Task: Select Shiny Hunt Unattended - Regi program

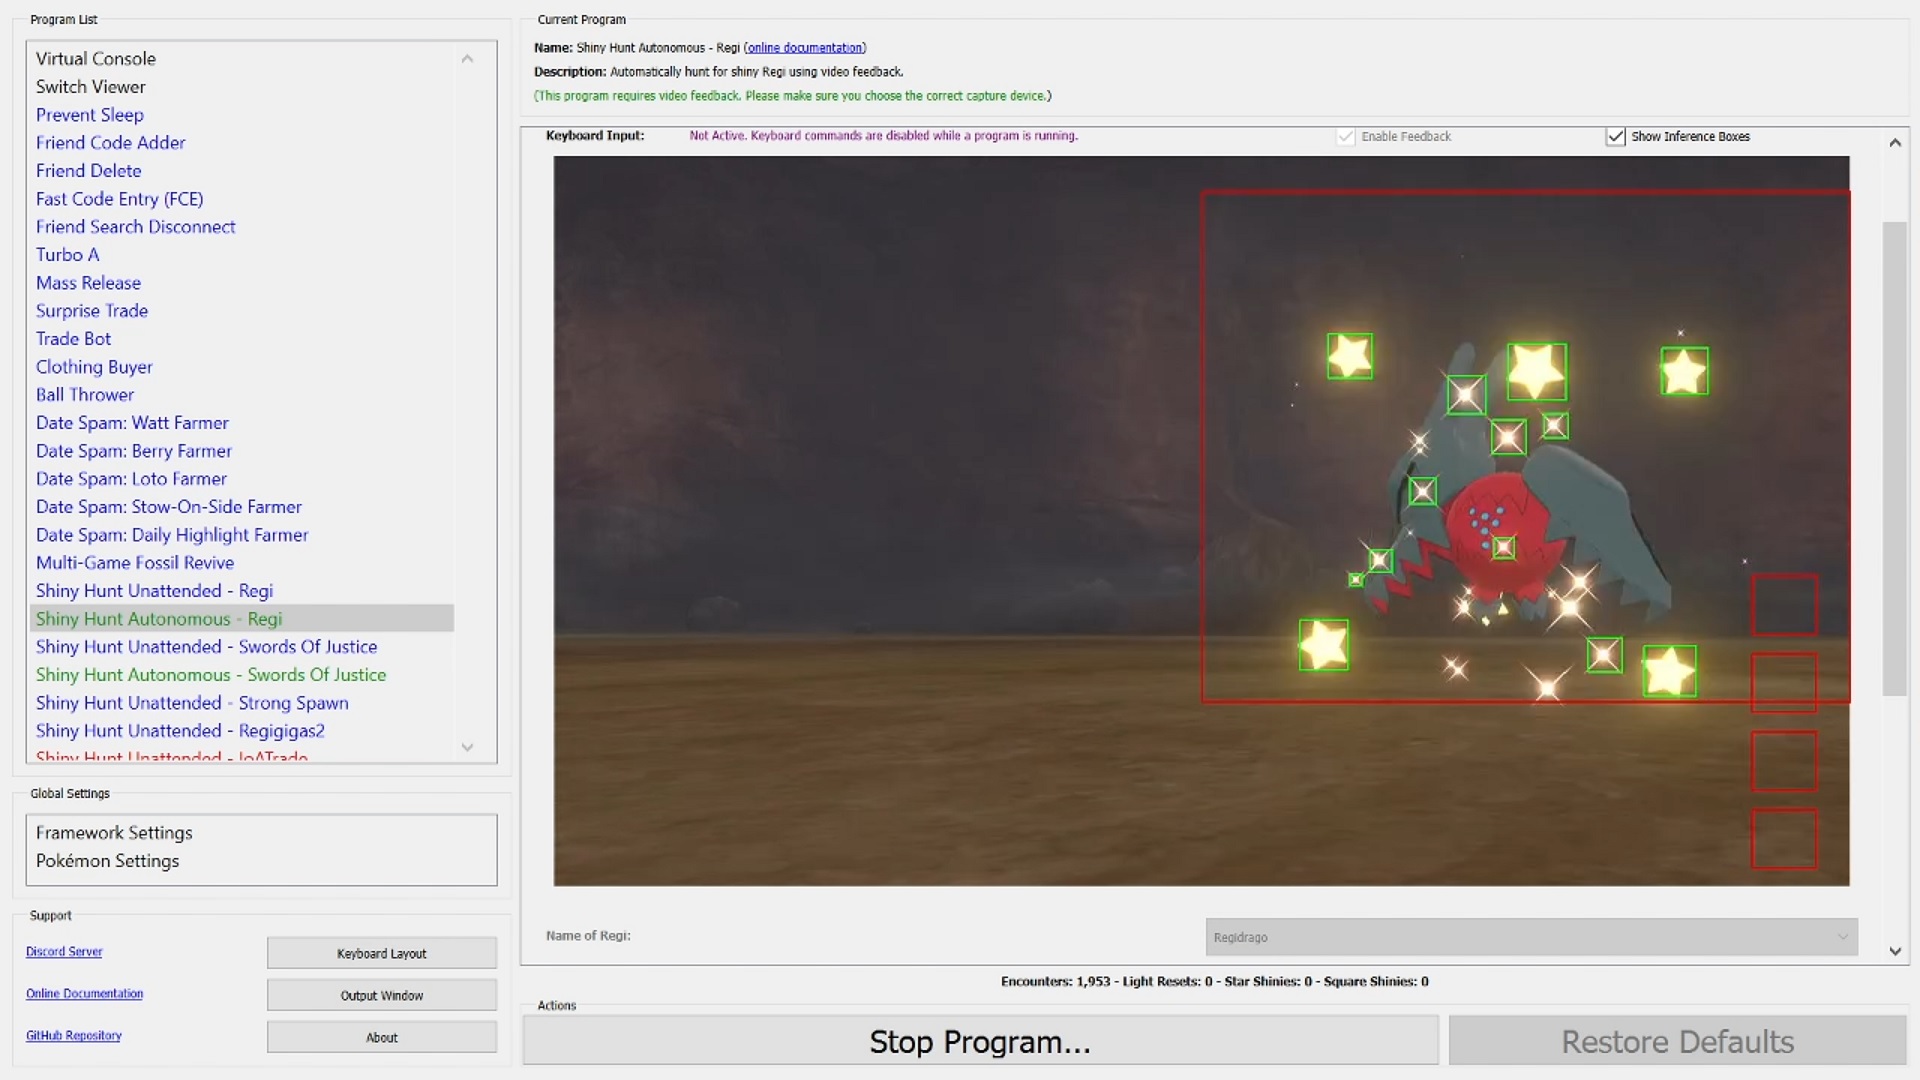Action: point(154,591)
